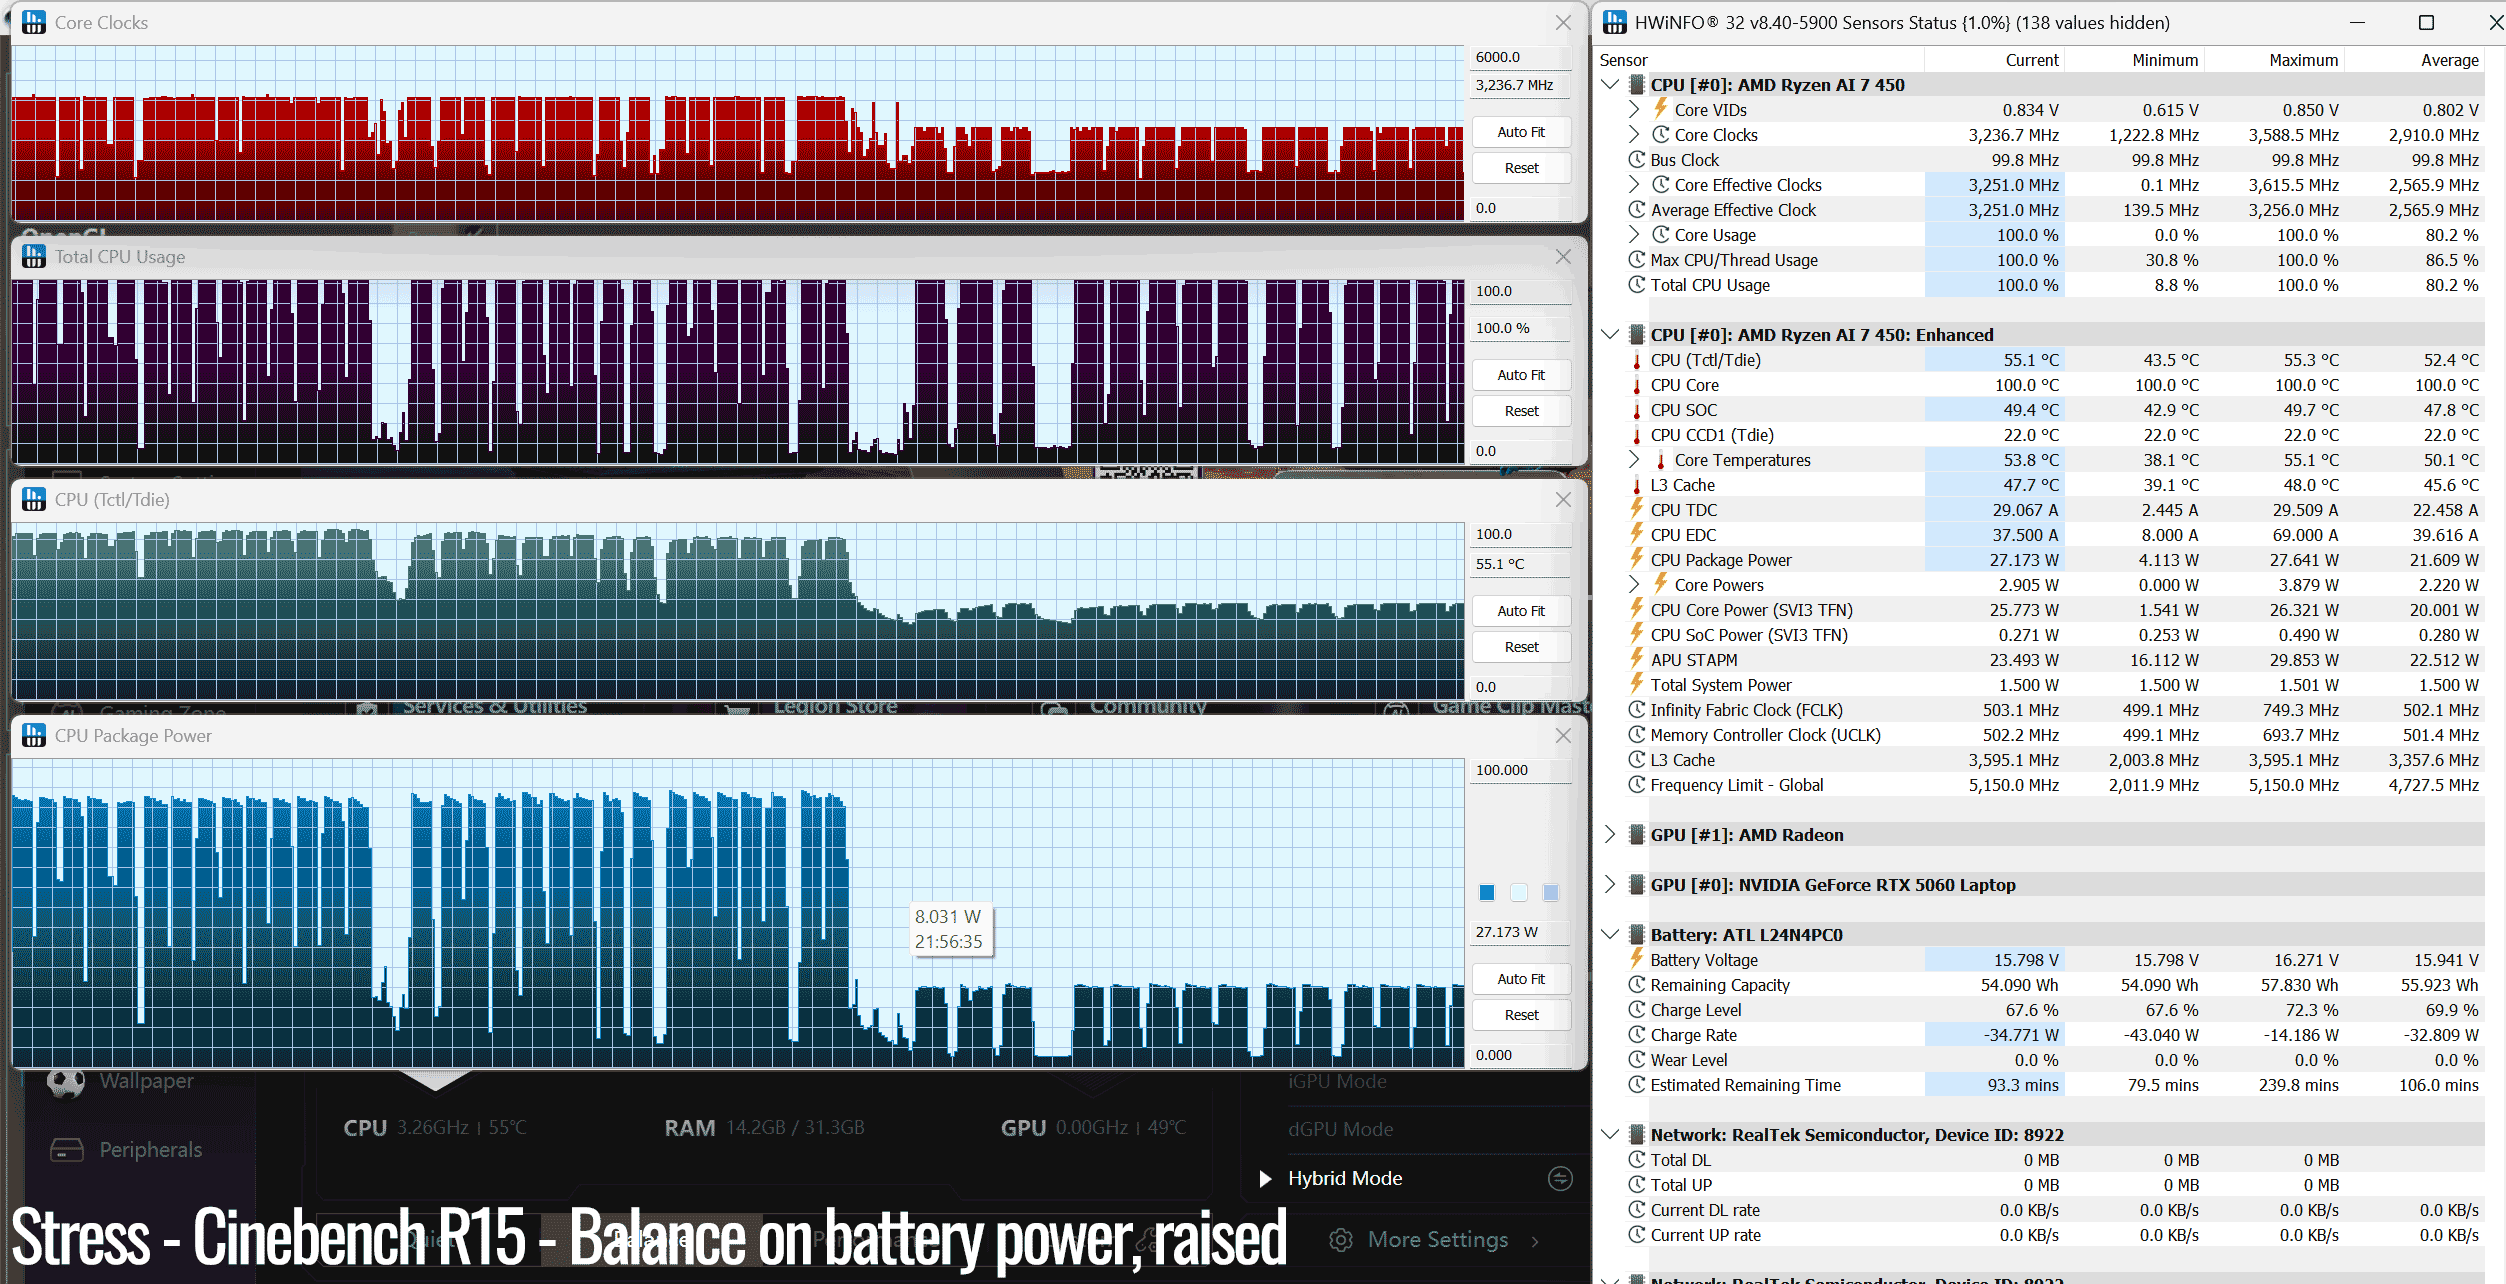The image size is (2506, 1284).
Task: Select the CPU Package Power sensor row
Action: pyautogui.click(x=2040, y=560)
